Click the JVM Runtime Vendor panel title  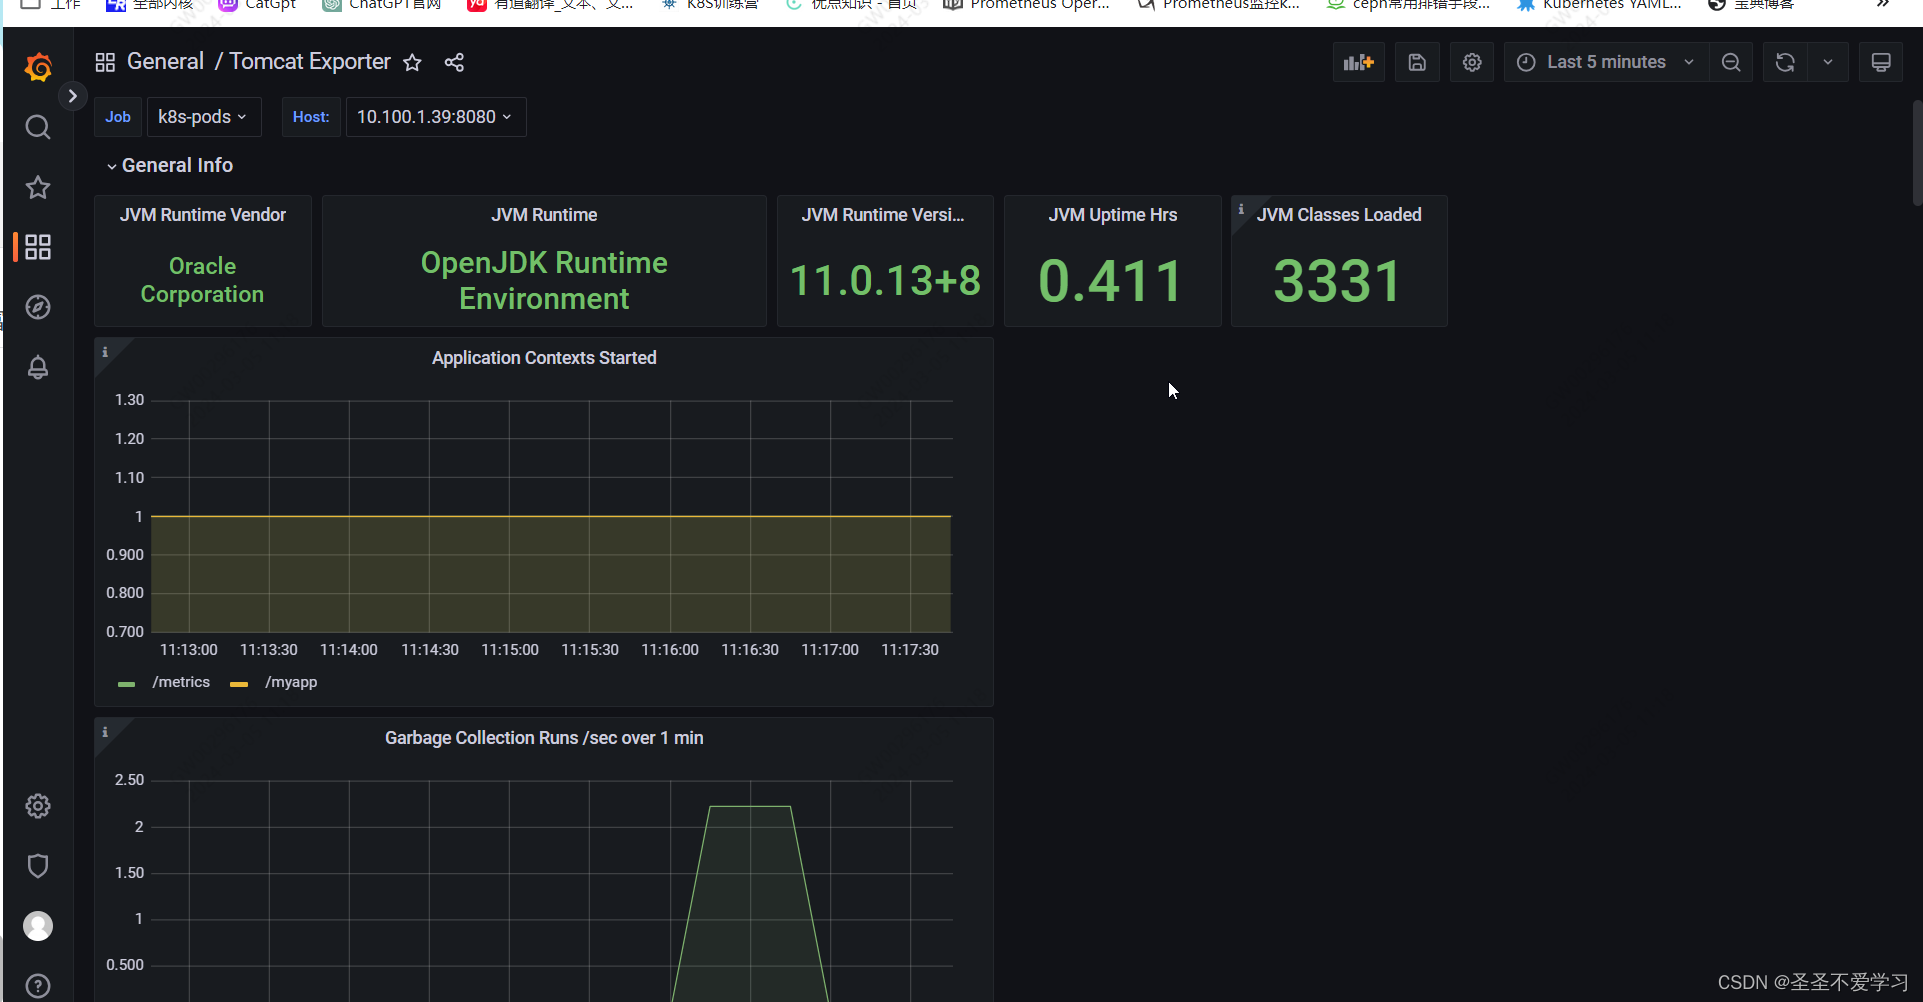(x=203, y=215)
